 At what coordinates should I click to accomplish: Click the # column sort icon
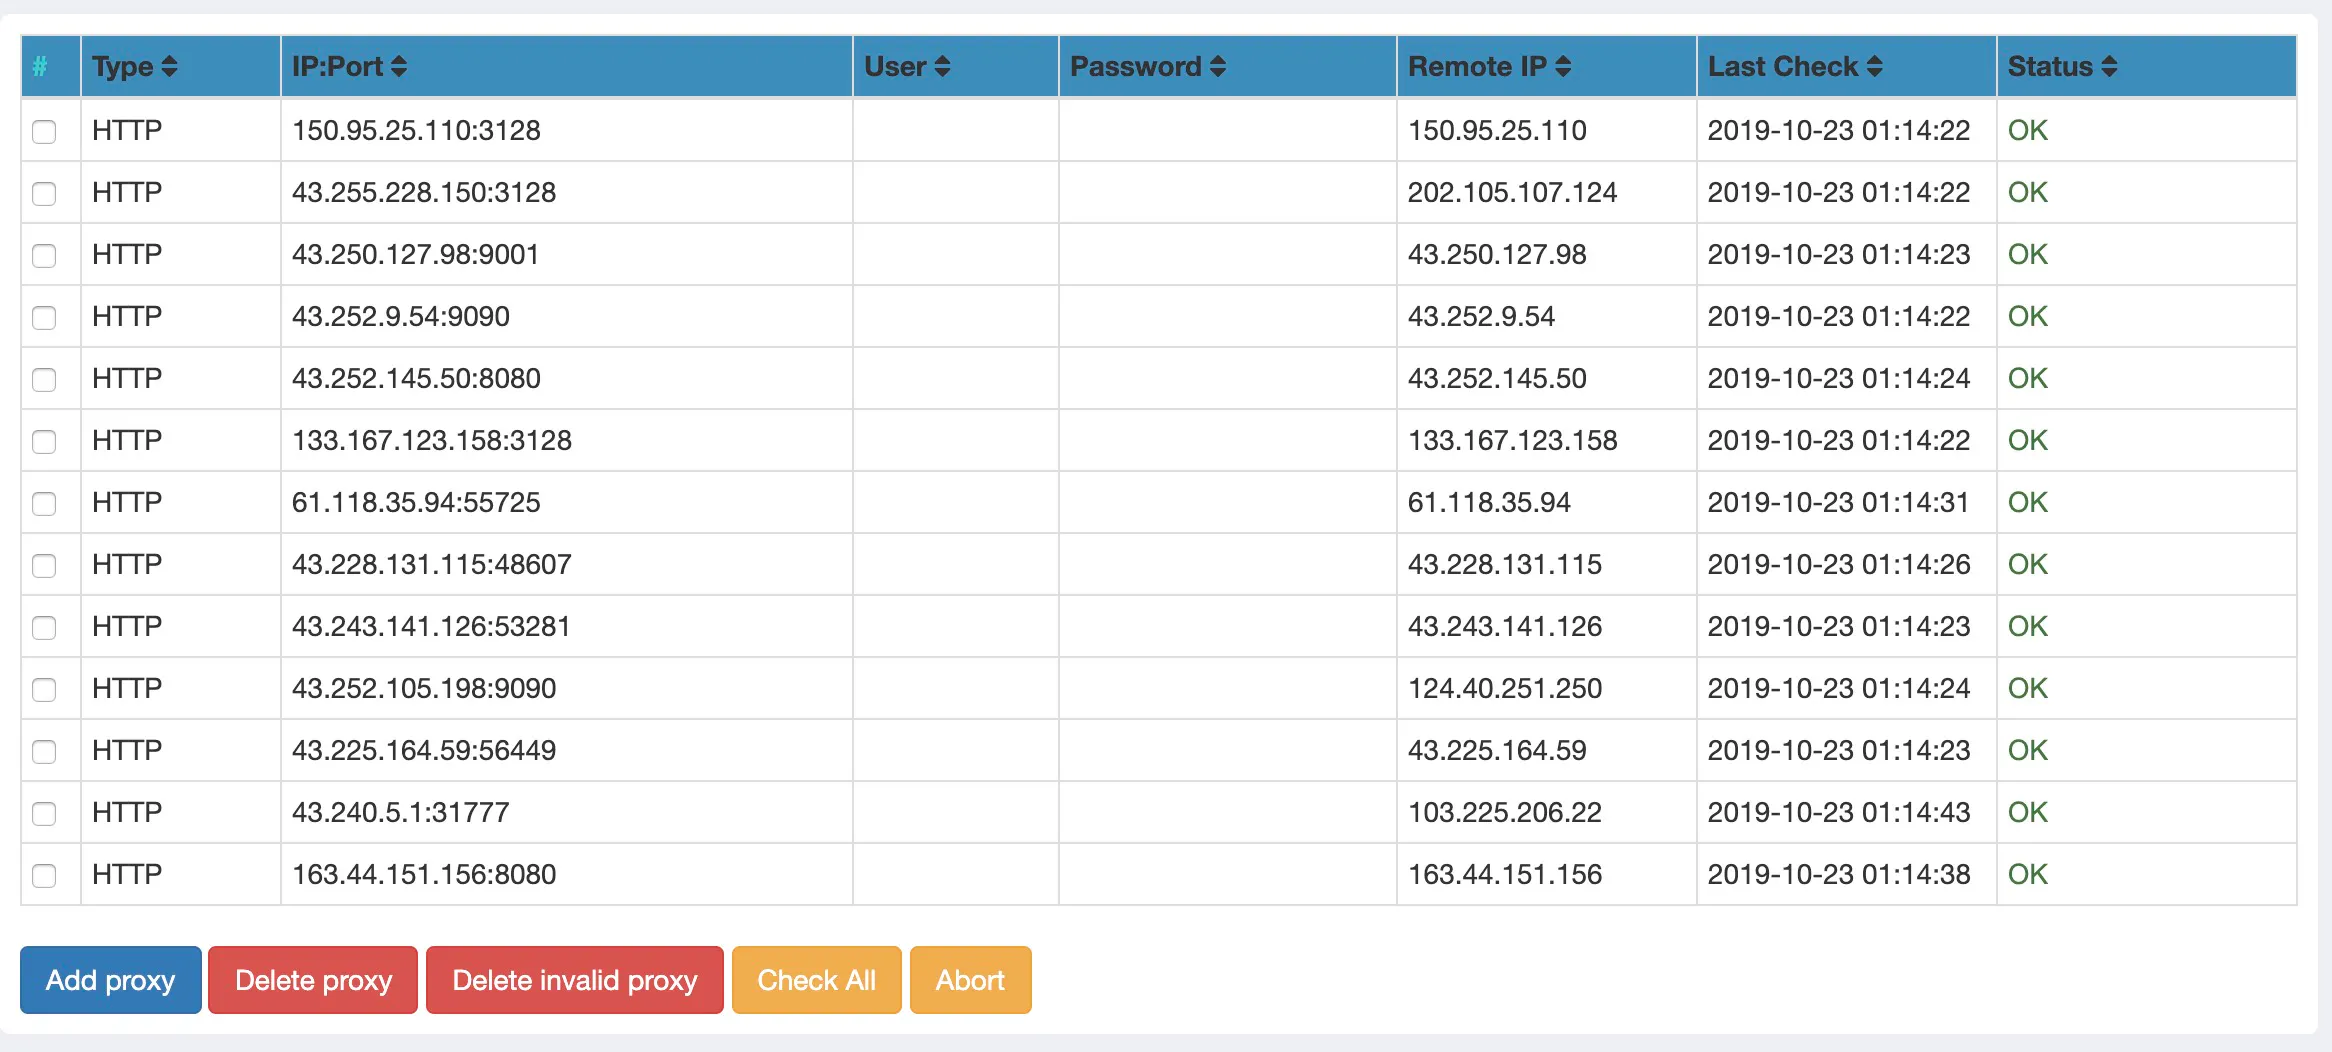(x=40, y=66)
